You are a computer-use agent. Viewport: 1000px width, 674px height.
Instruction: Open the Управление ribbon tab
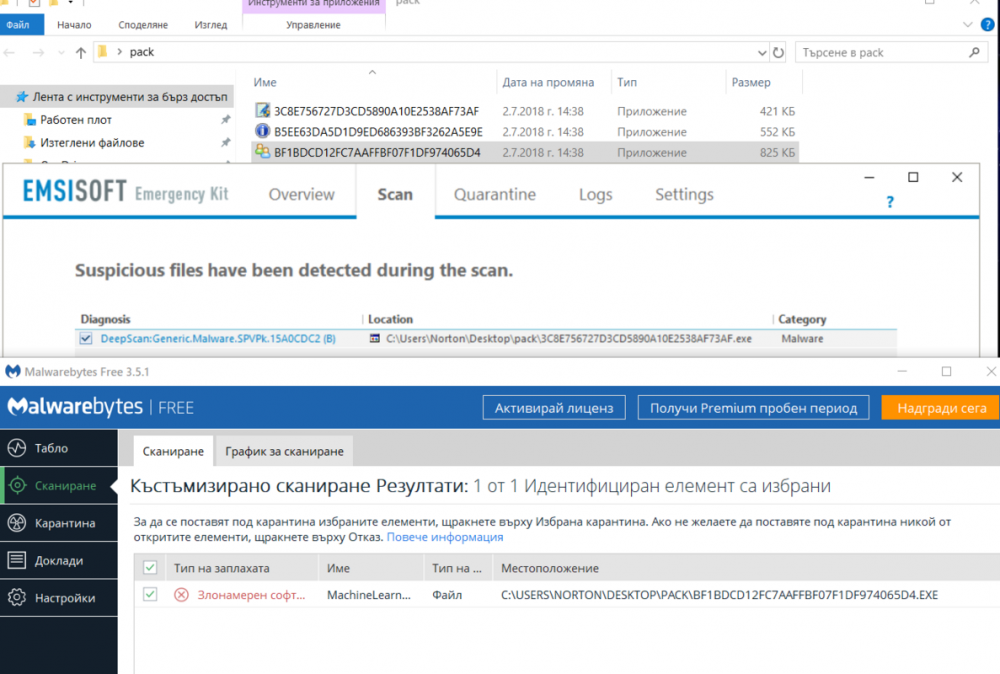[x=313, y=25]
